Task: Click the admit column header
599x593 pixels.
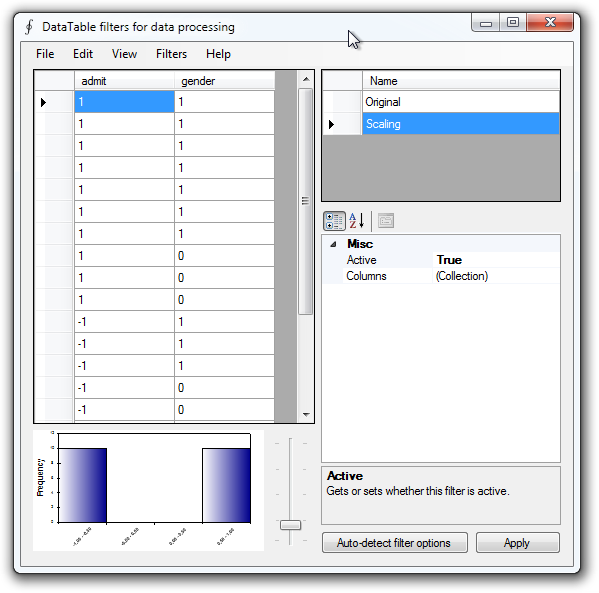Action: (124, 81)
